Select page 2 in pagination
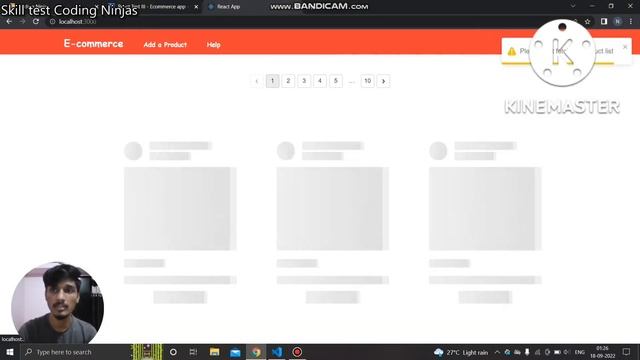 pyautogui.click(x=288, y=81)
